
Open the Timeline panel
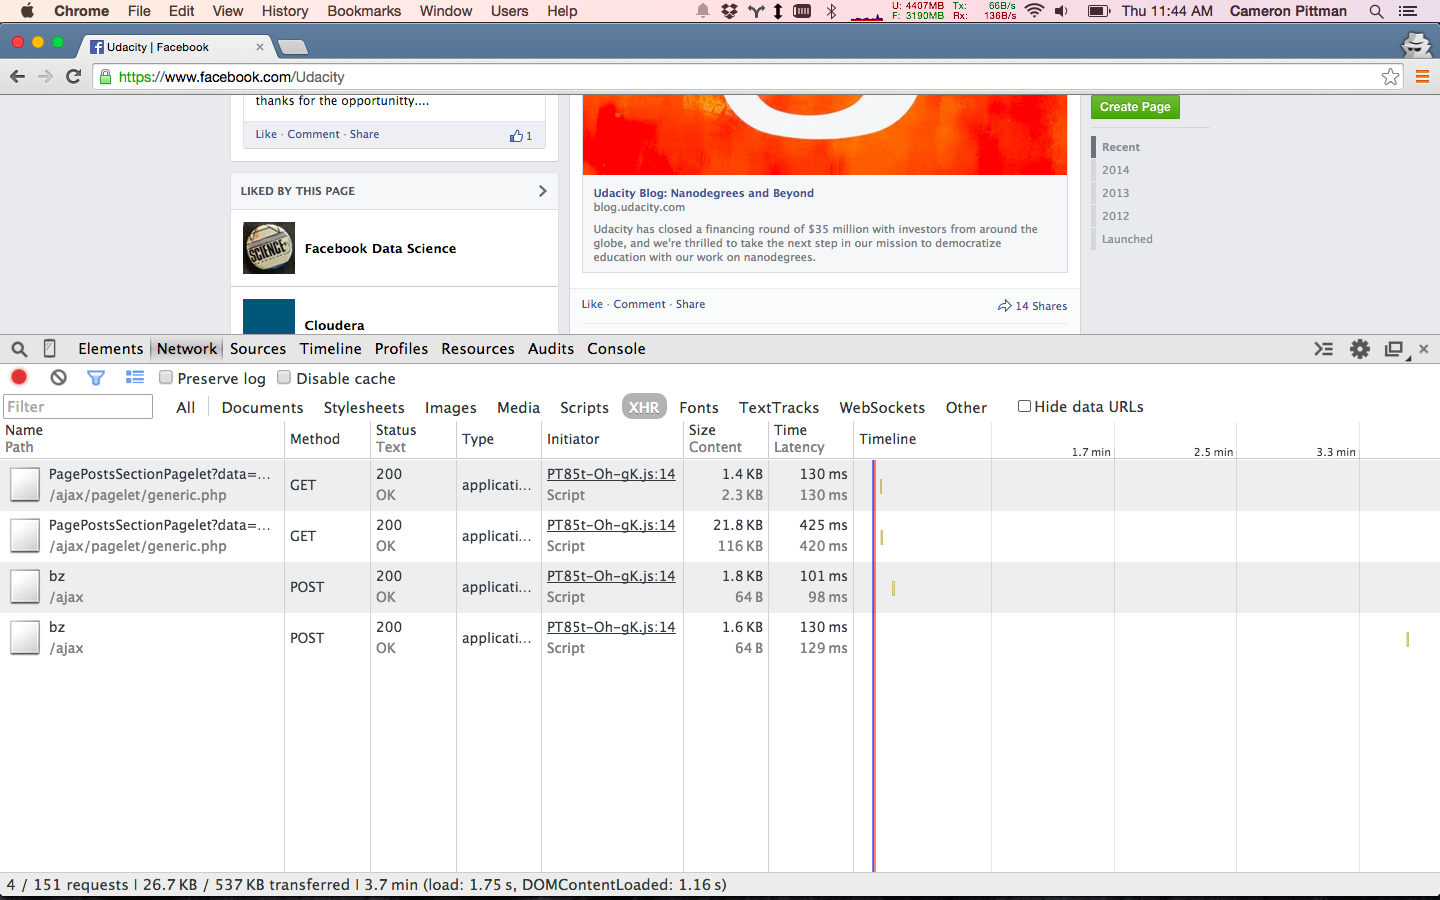[x=330, y=348]
